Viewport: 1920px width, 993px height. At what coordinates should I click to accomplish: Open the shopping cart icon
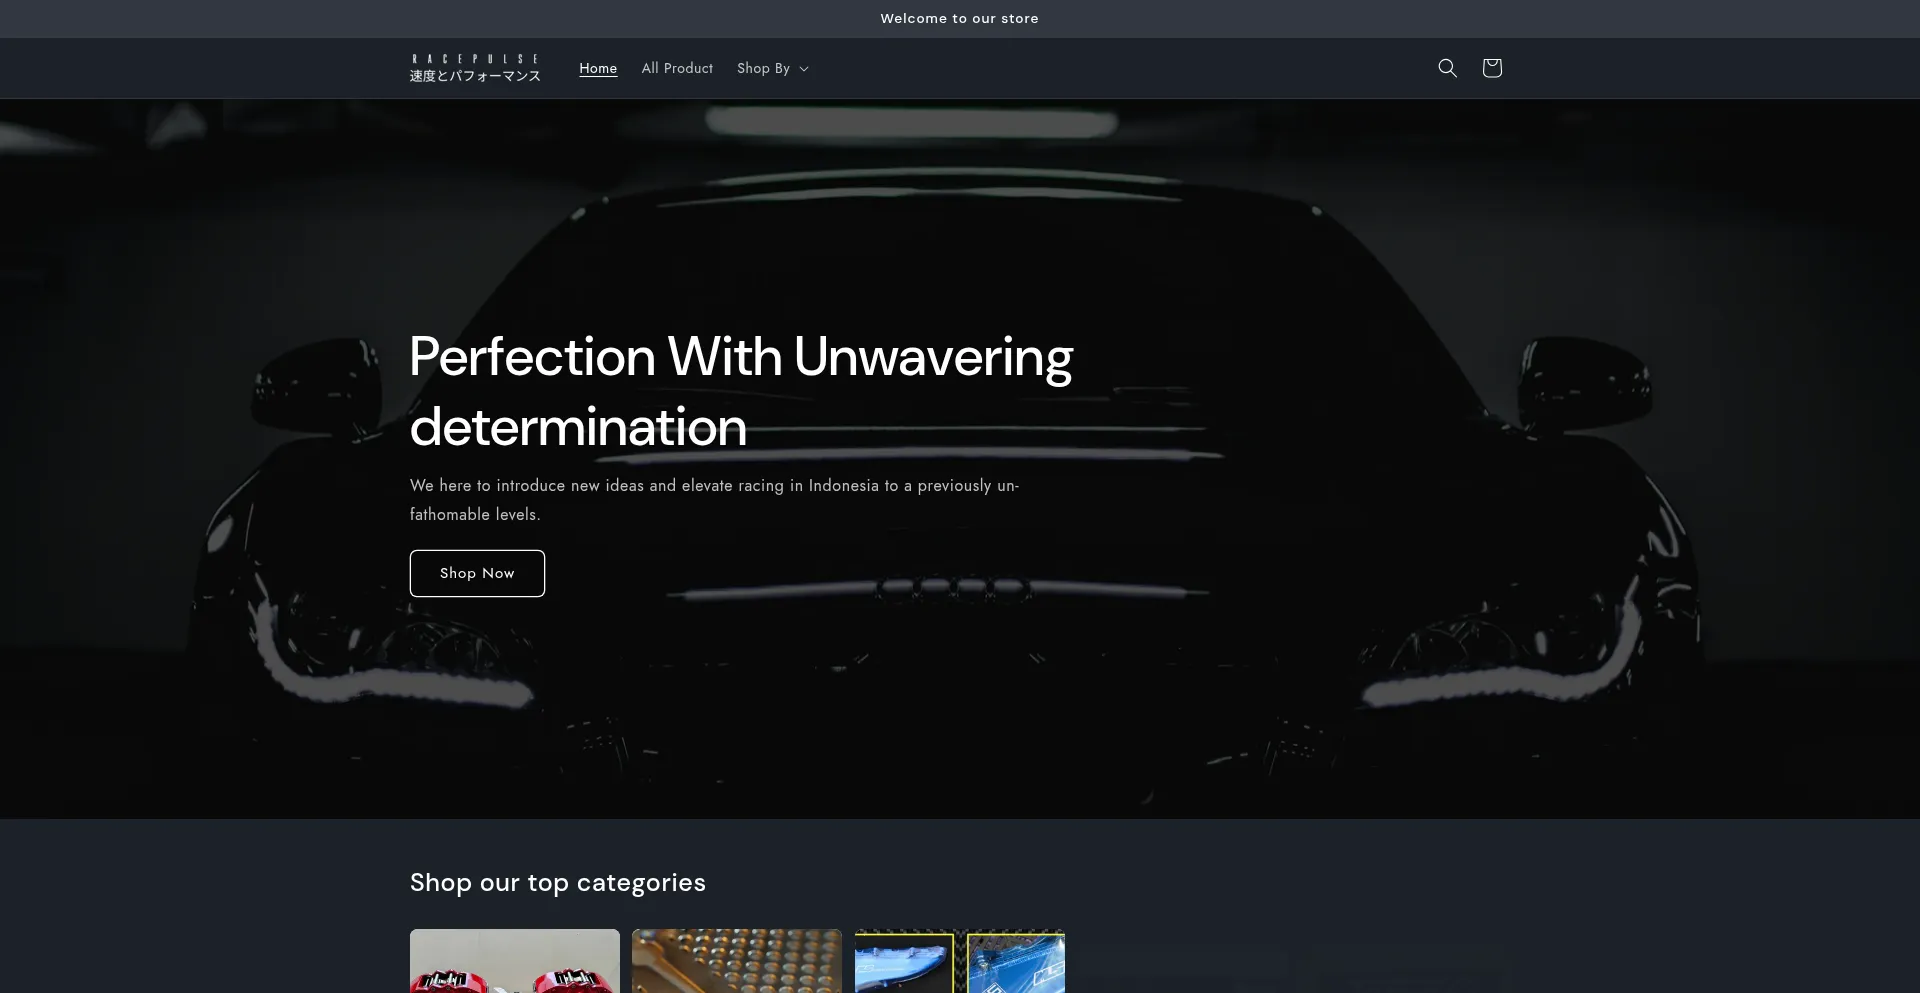[1491, 68]
